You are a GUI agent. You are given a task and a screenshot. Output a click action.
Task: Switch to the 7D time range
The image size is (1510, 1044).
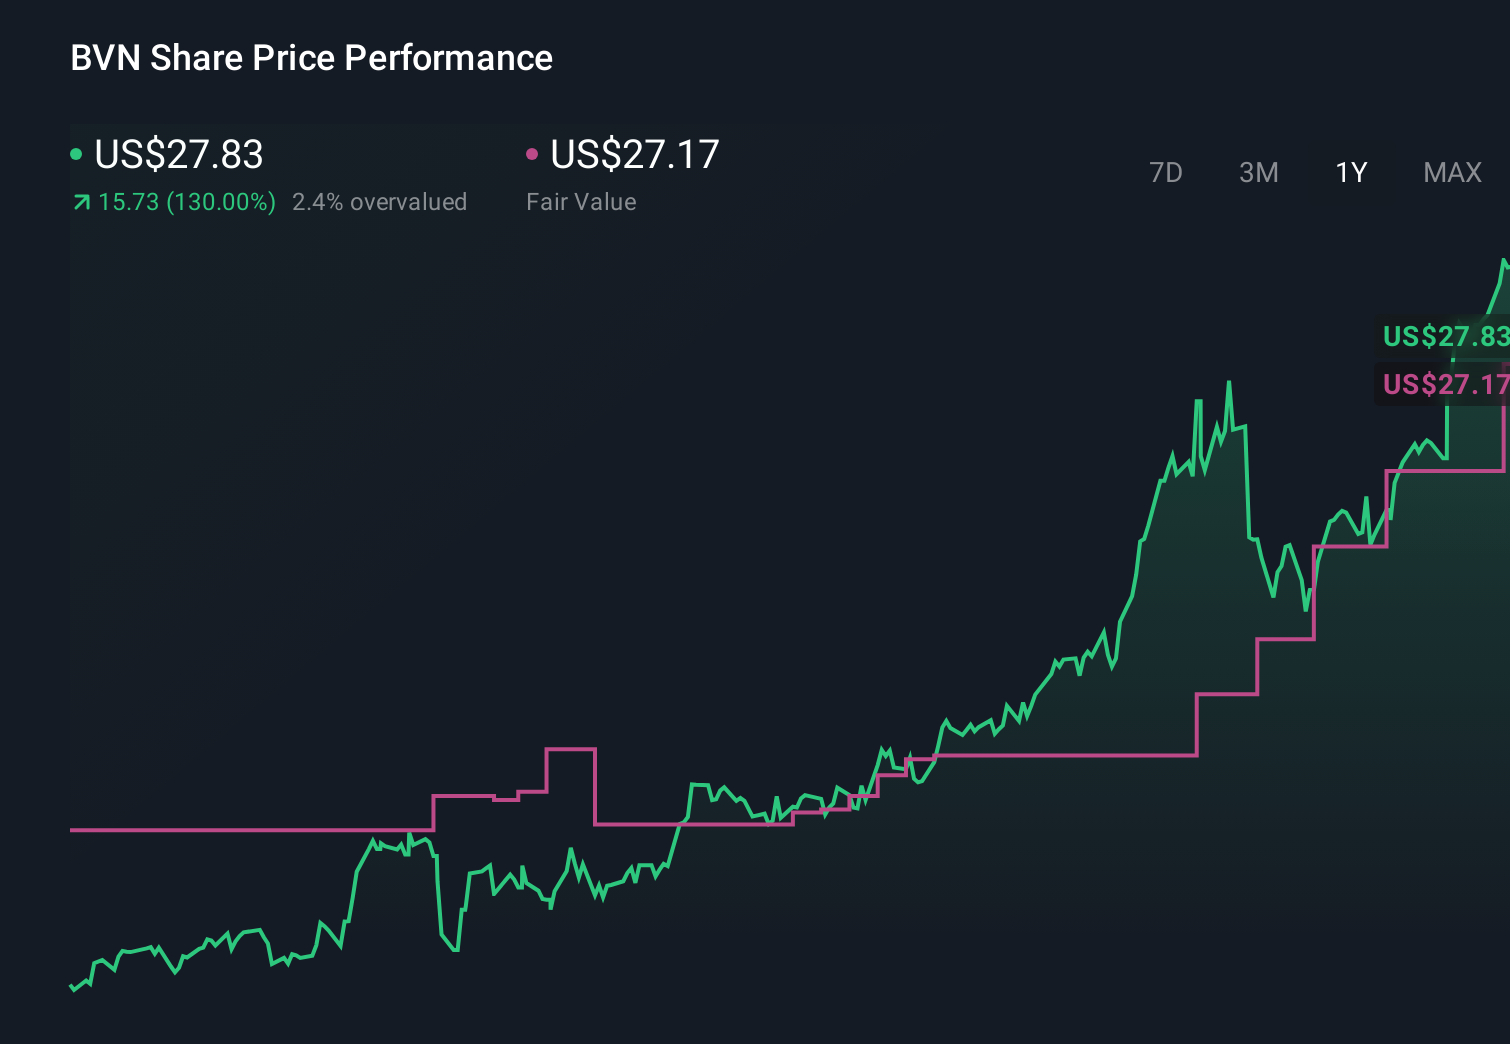click(1167, 173)
